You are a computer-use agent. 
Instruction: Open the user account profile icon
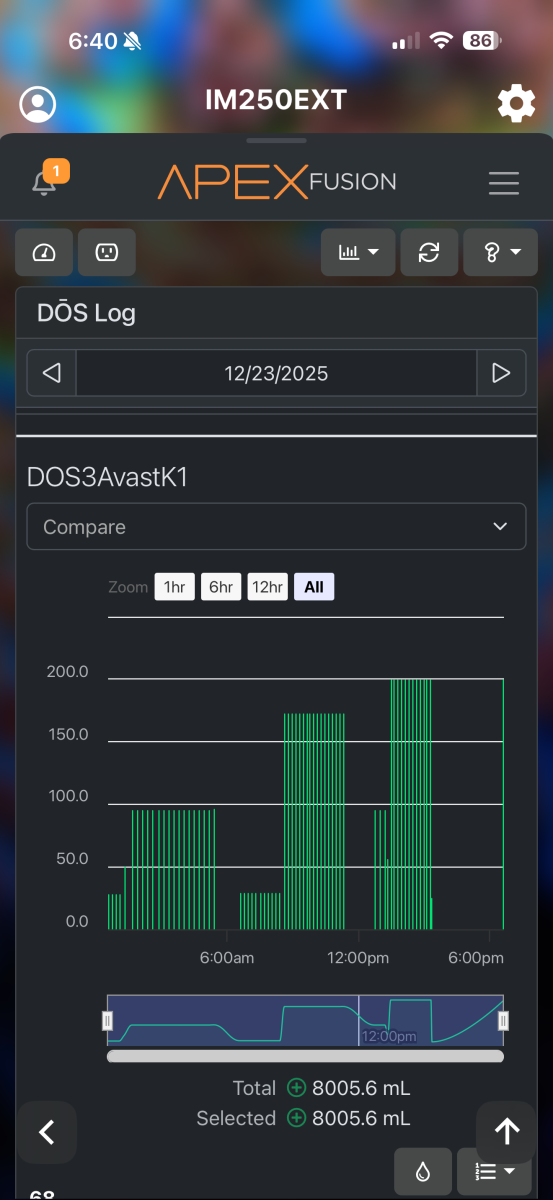pyautogui.click(x=38, y=104)
